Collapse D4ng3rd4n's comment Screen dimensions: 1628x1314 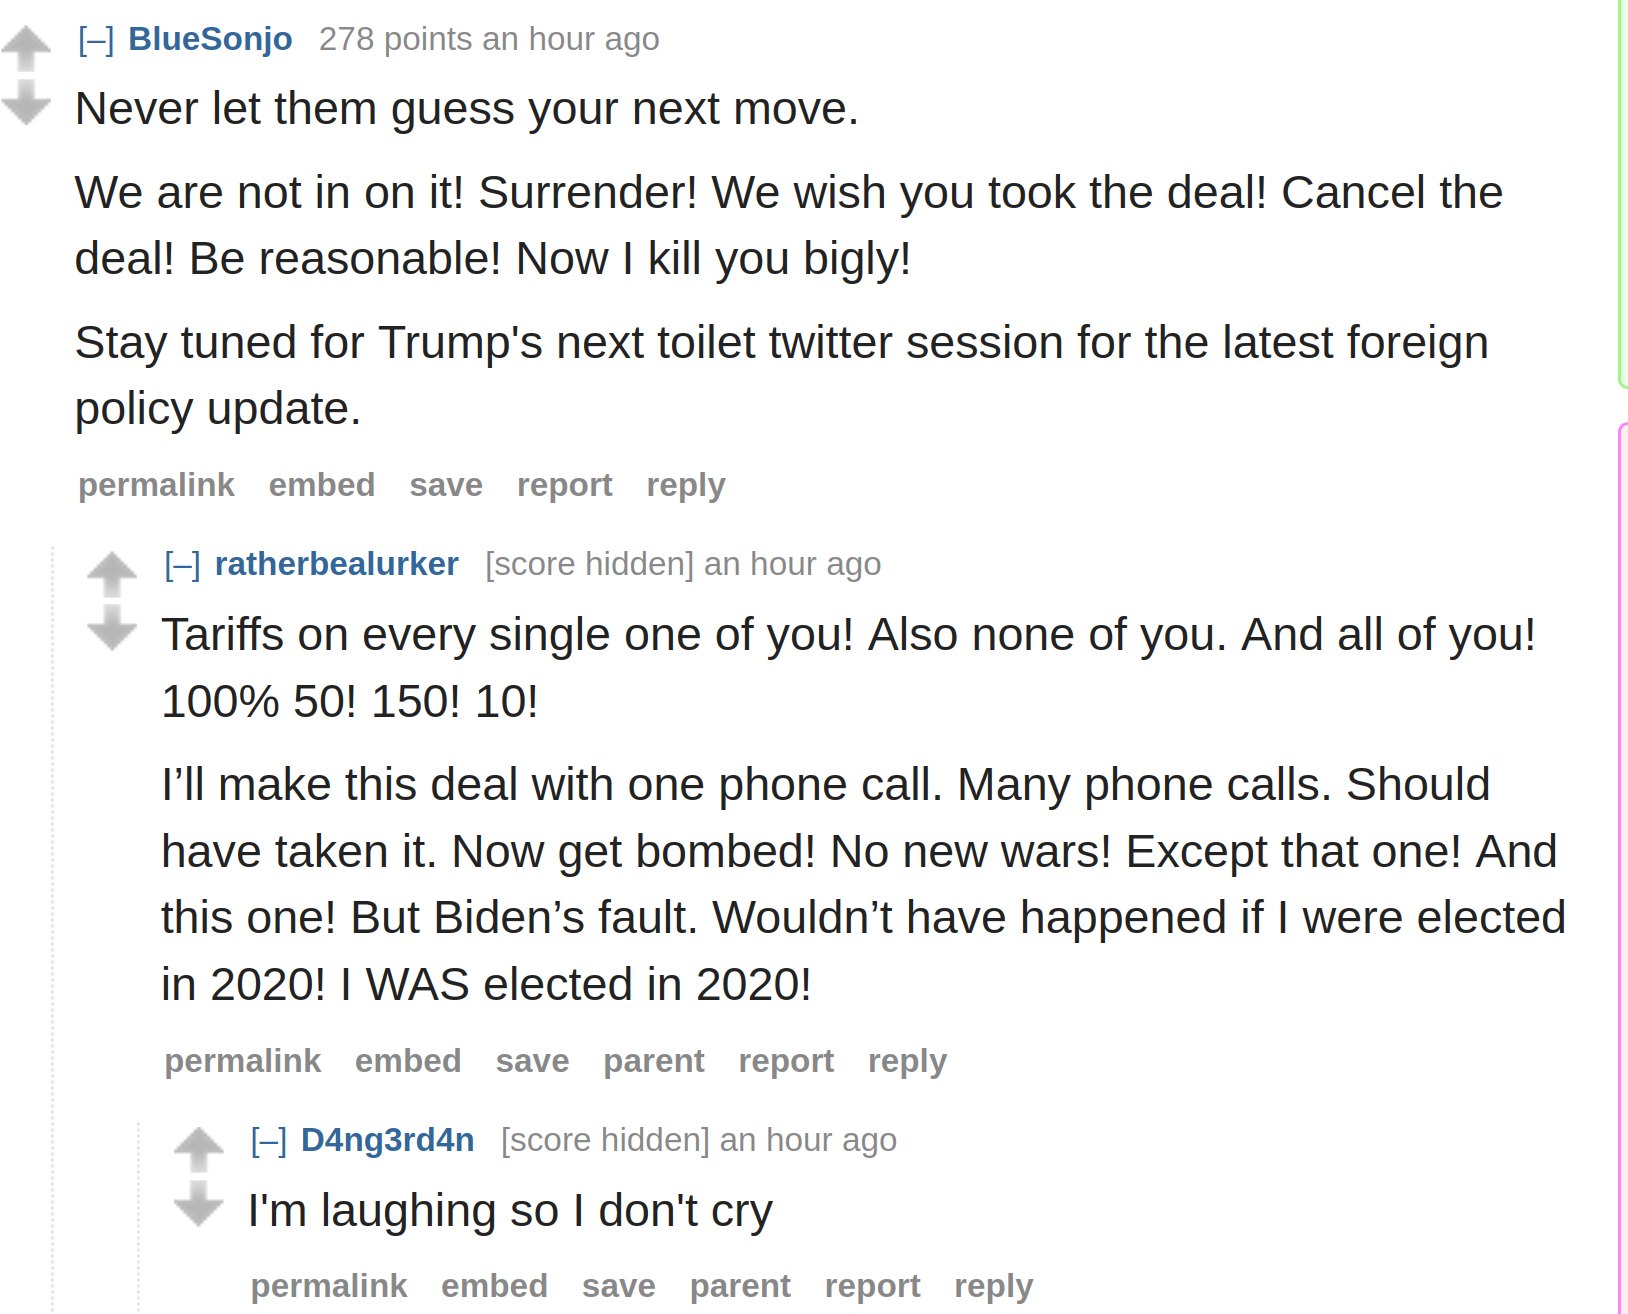click(269, 1141)
